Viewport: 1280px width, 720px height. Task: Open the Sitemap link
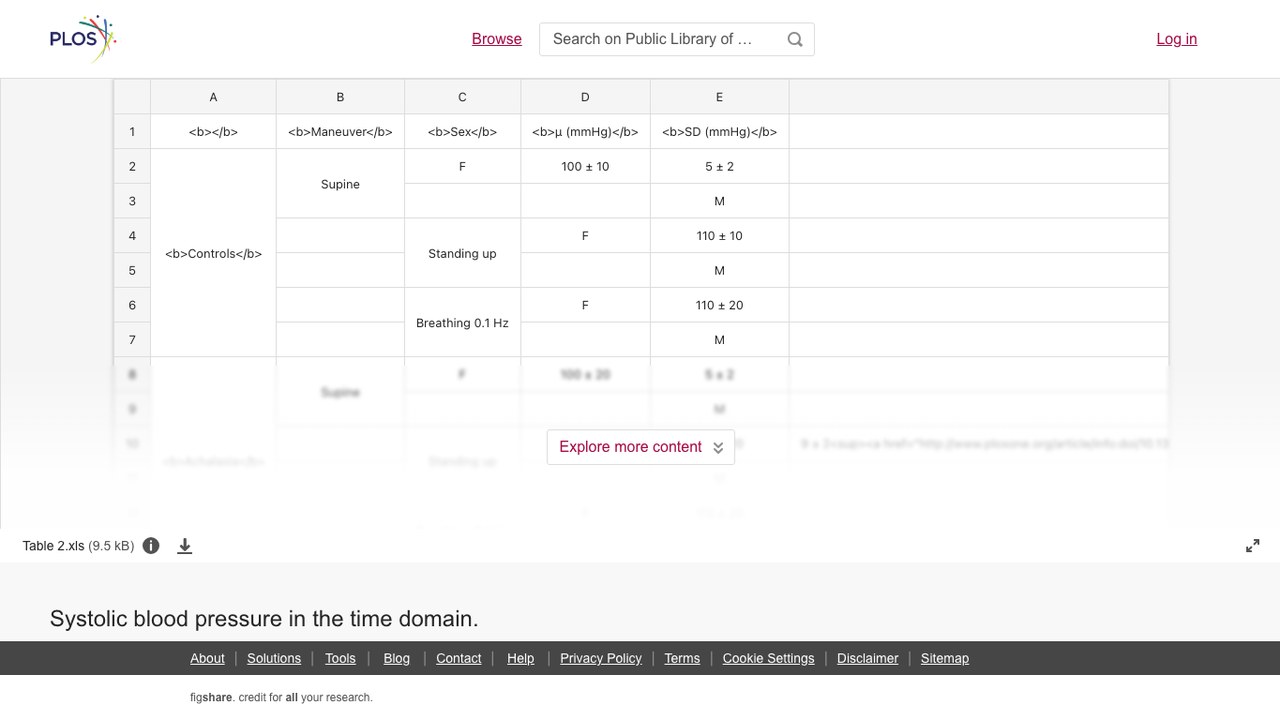pyautogui.click(x=945, y=658)
